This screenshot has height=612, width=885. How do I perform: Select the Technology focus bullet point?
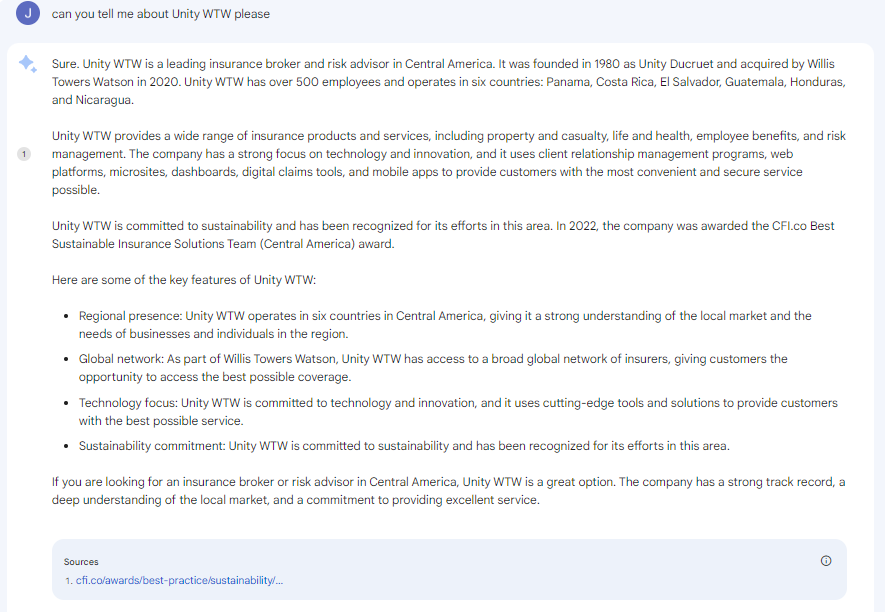[458, 412]
